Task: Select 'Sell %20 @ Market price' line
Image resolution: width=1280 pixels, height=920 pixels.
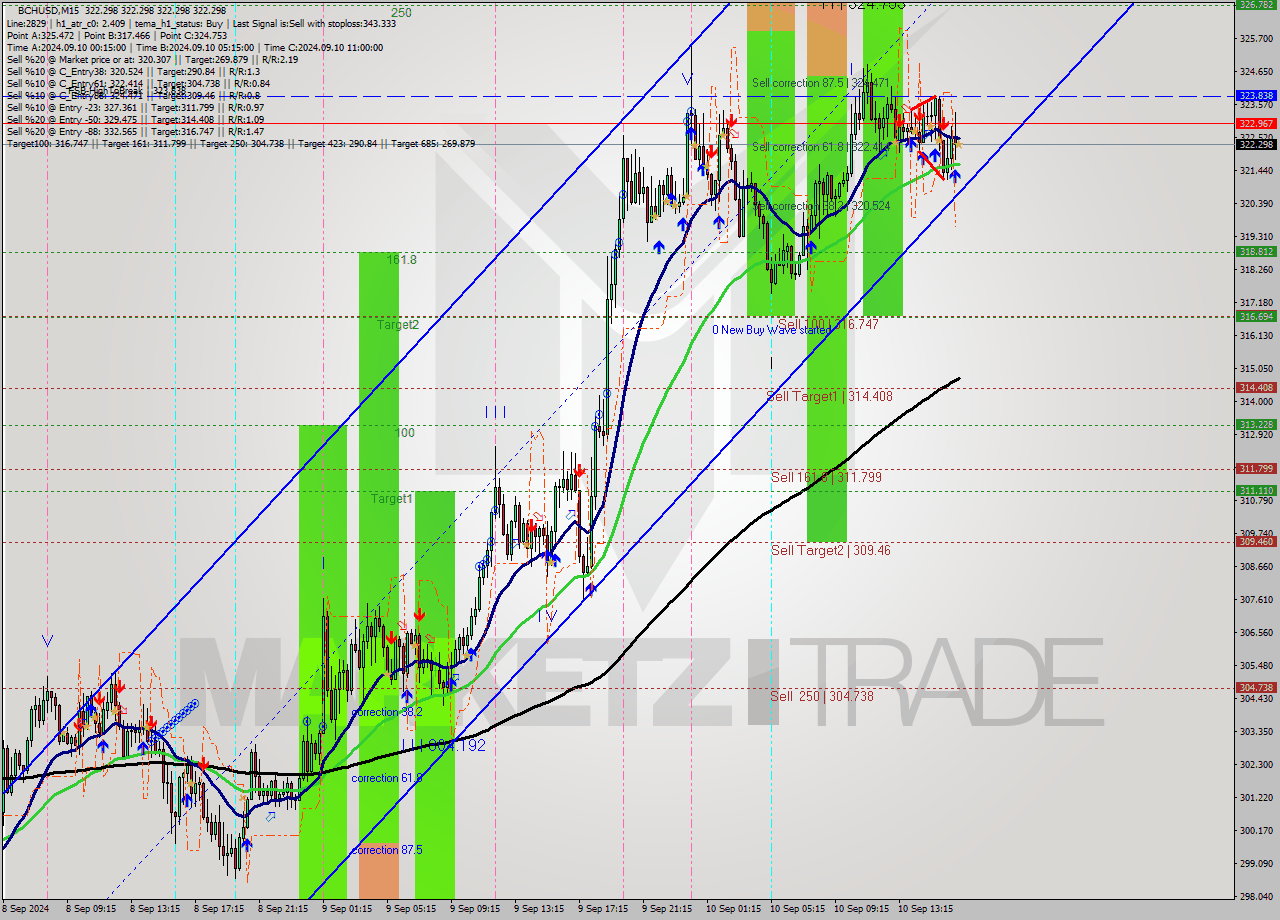Action: tap(152, 59)
